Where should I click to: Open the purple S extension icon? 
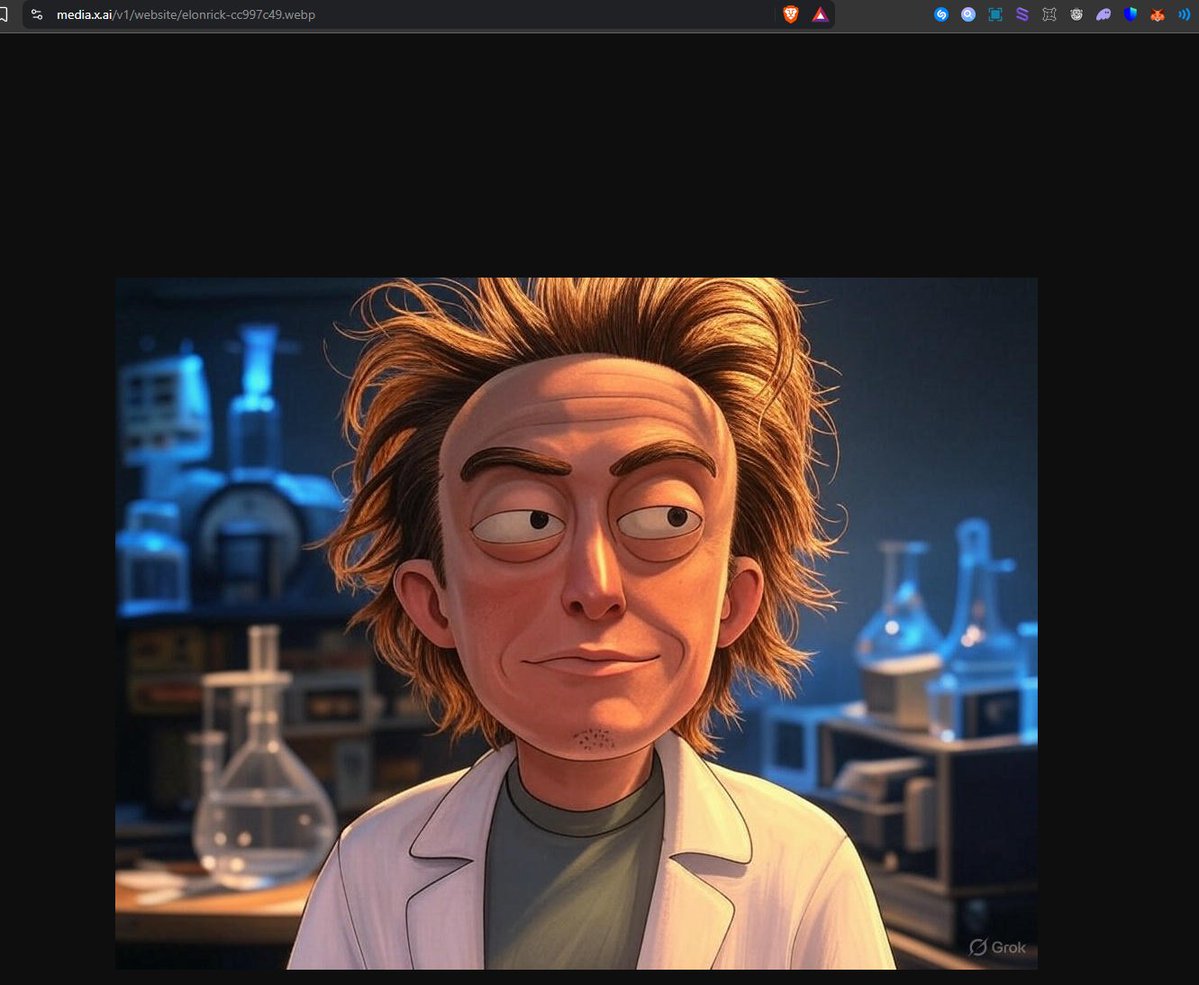(x=1022, y=15)
